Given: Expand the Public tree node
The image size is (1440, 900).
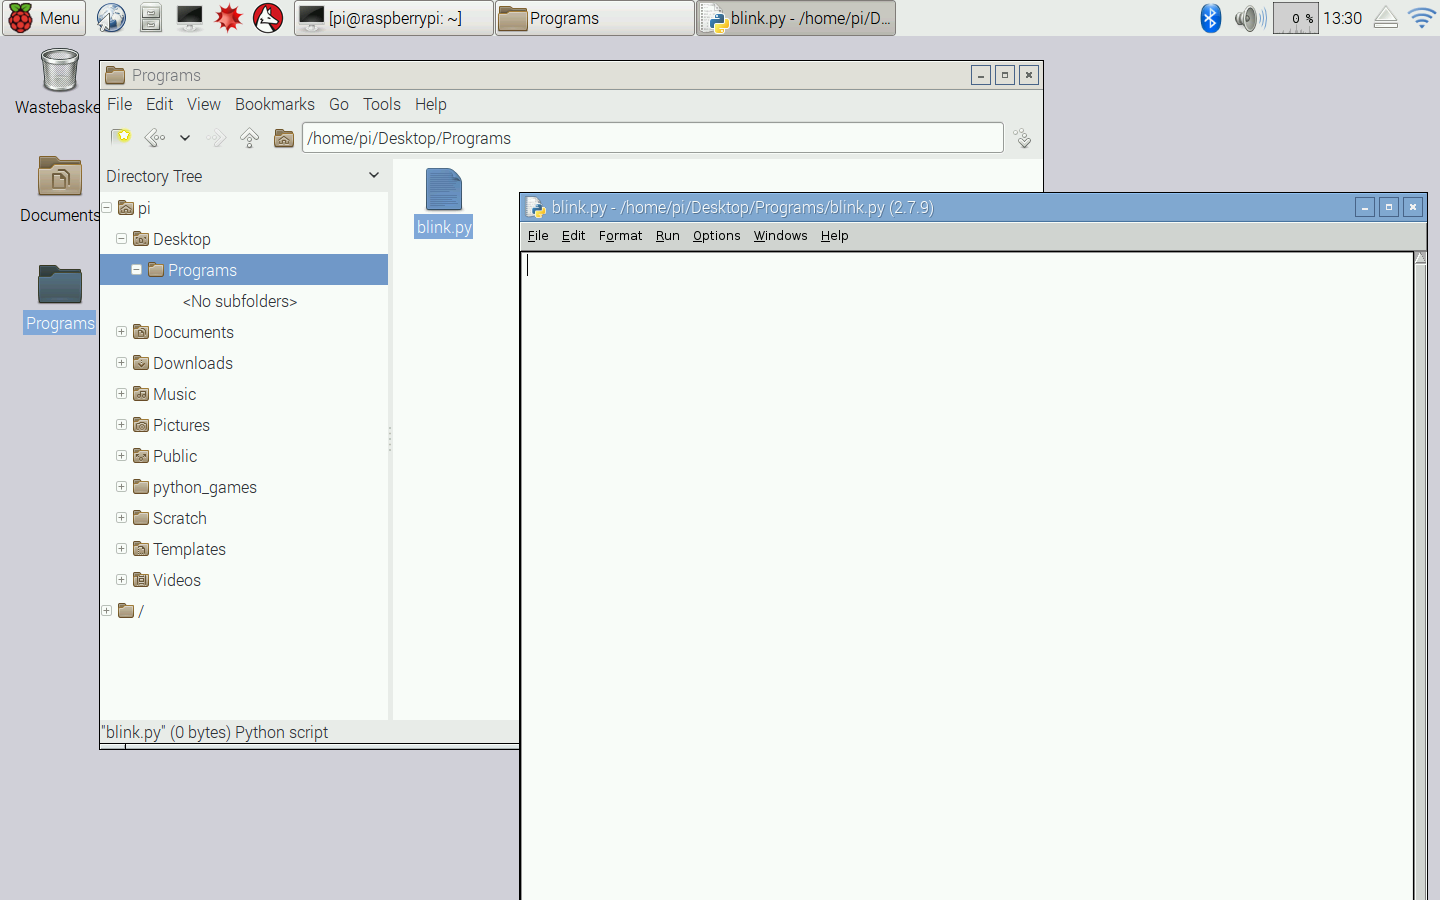Looking at the screenshot, I should [121, 455].
